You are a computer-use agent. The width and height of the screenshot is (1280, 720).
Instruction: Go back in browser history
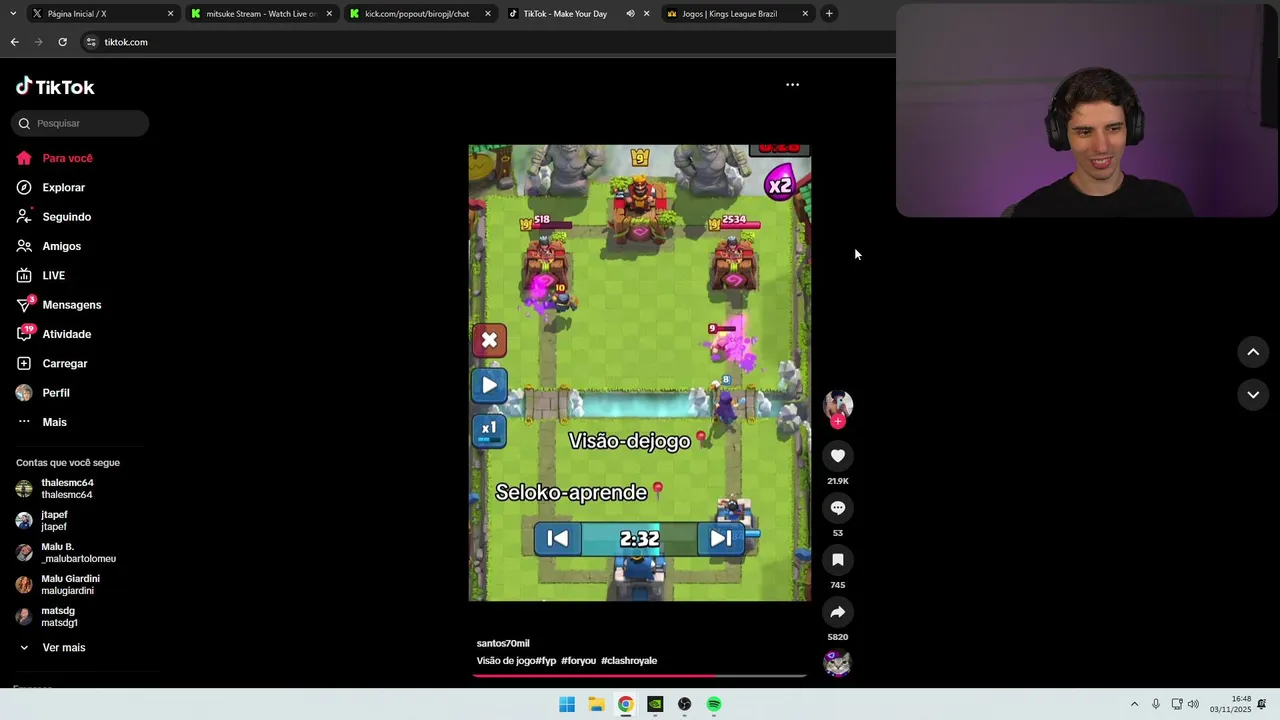tap(14, 42)
